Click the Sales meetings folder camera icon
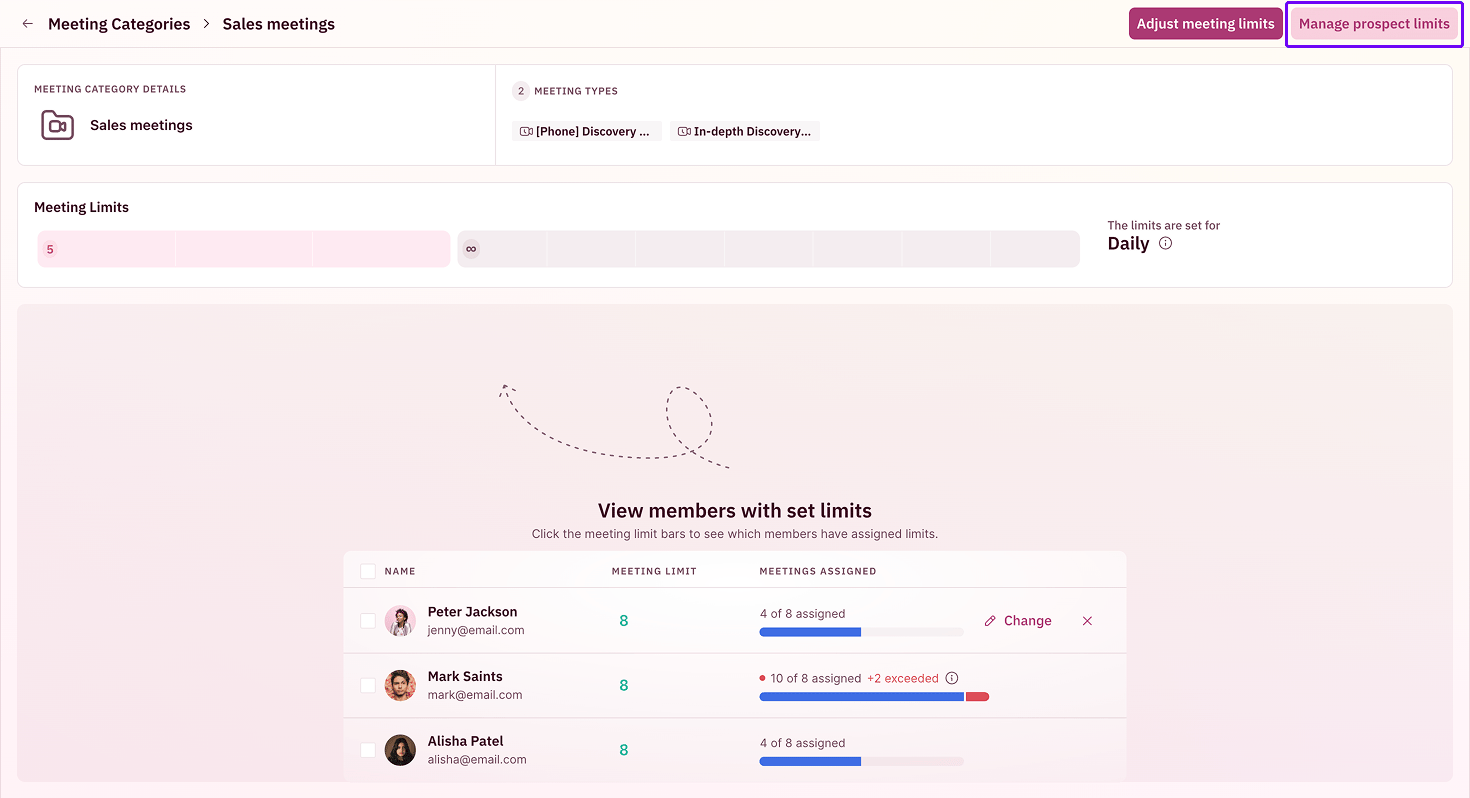This screenshot has height=798, width=1470. [57, 125]
